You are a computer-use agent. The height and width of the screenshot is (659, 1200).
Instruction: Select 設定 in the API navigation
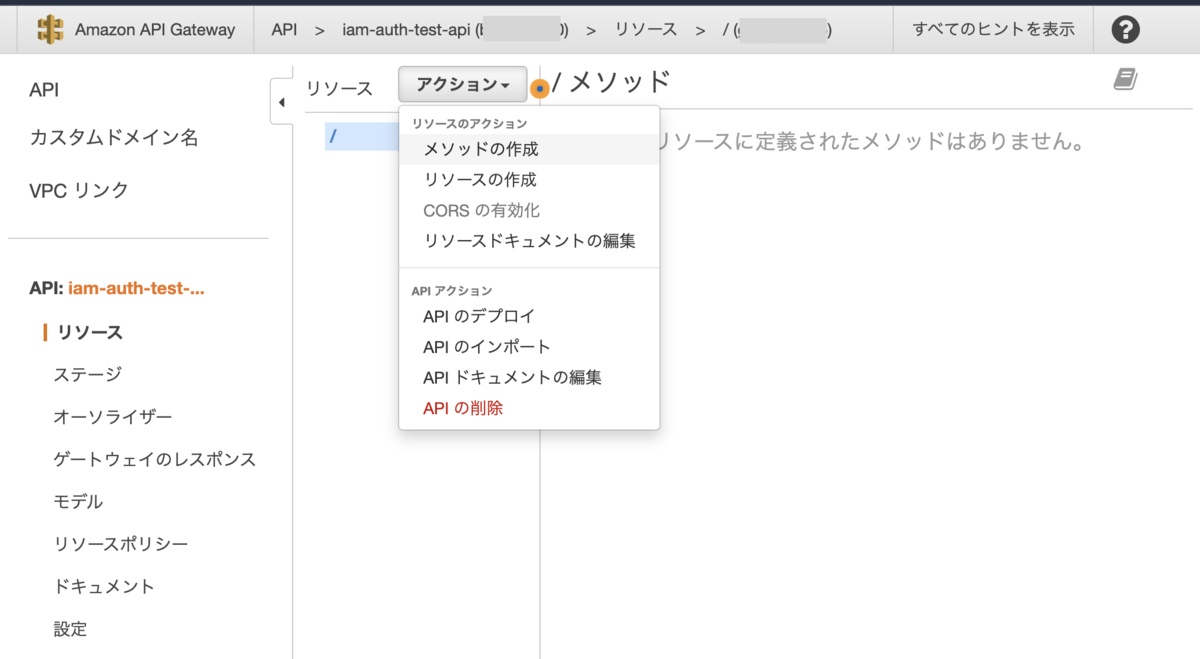click(71, 629)
